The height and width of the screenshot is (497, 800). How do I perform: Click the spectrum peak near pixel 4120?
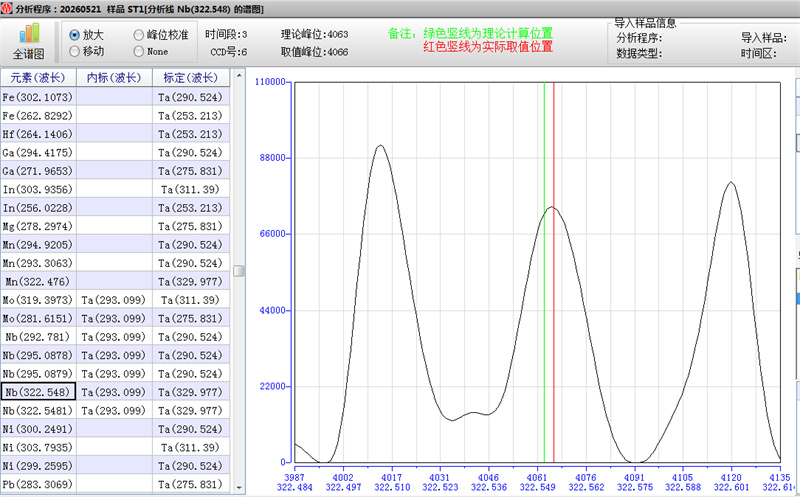pyautogui.click(x=731, y=183)
